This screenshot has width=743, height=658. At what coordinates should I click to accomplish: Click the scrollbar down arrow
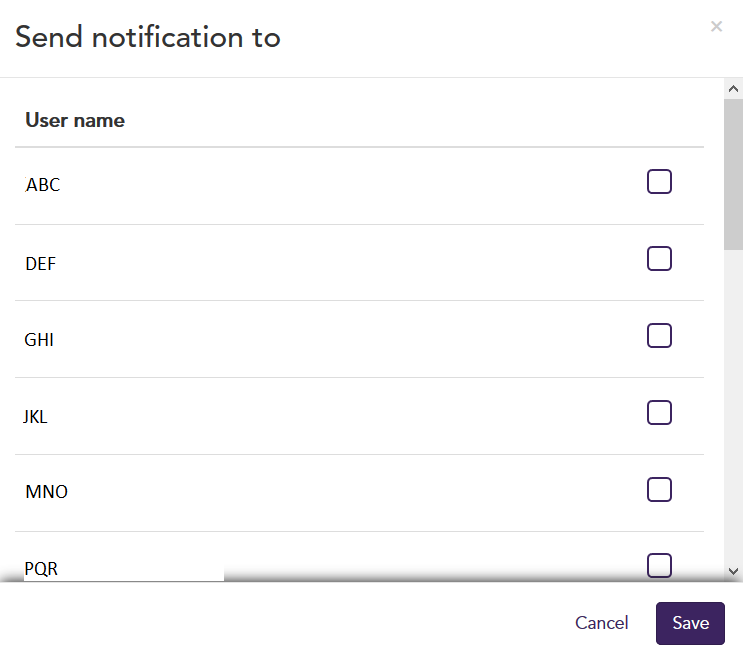tap(733, 571)
